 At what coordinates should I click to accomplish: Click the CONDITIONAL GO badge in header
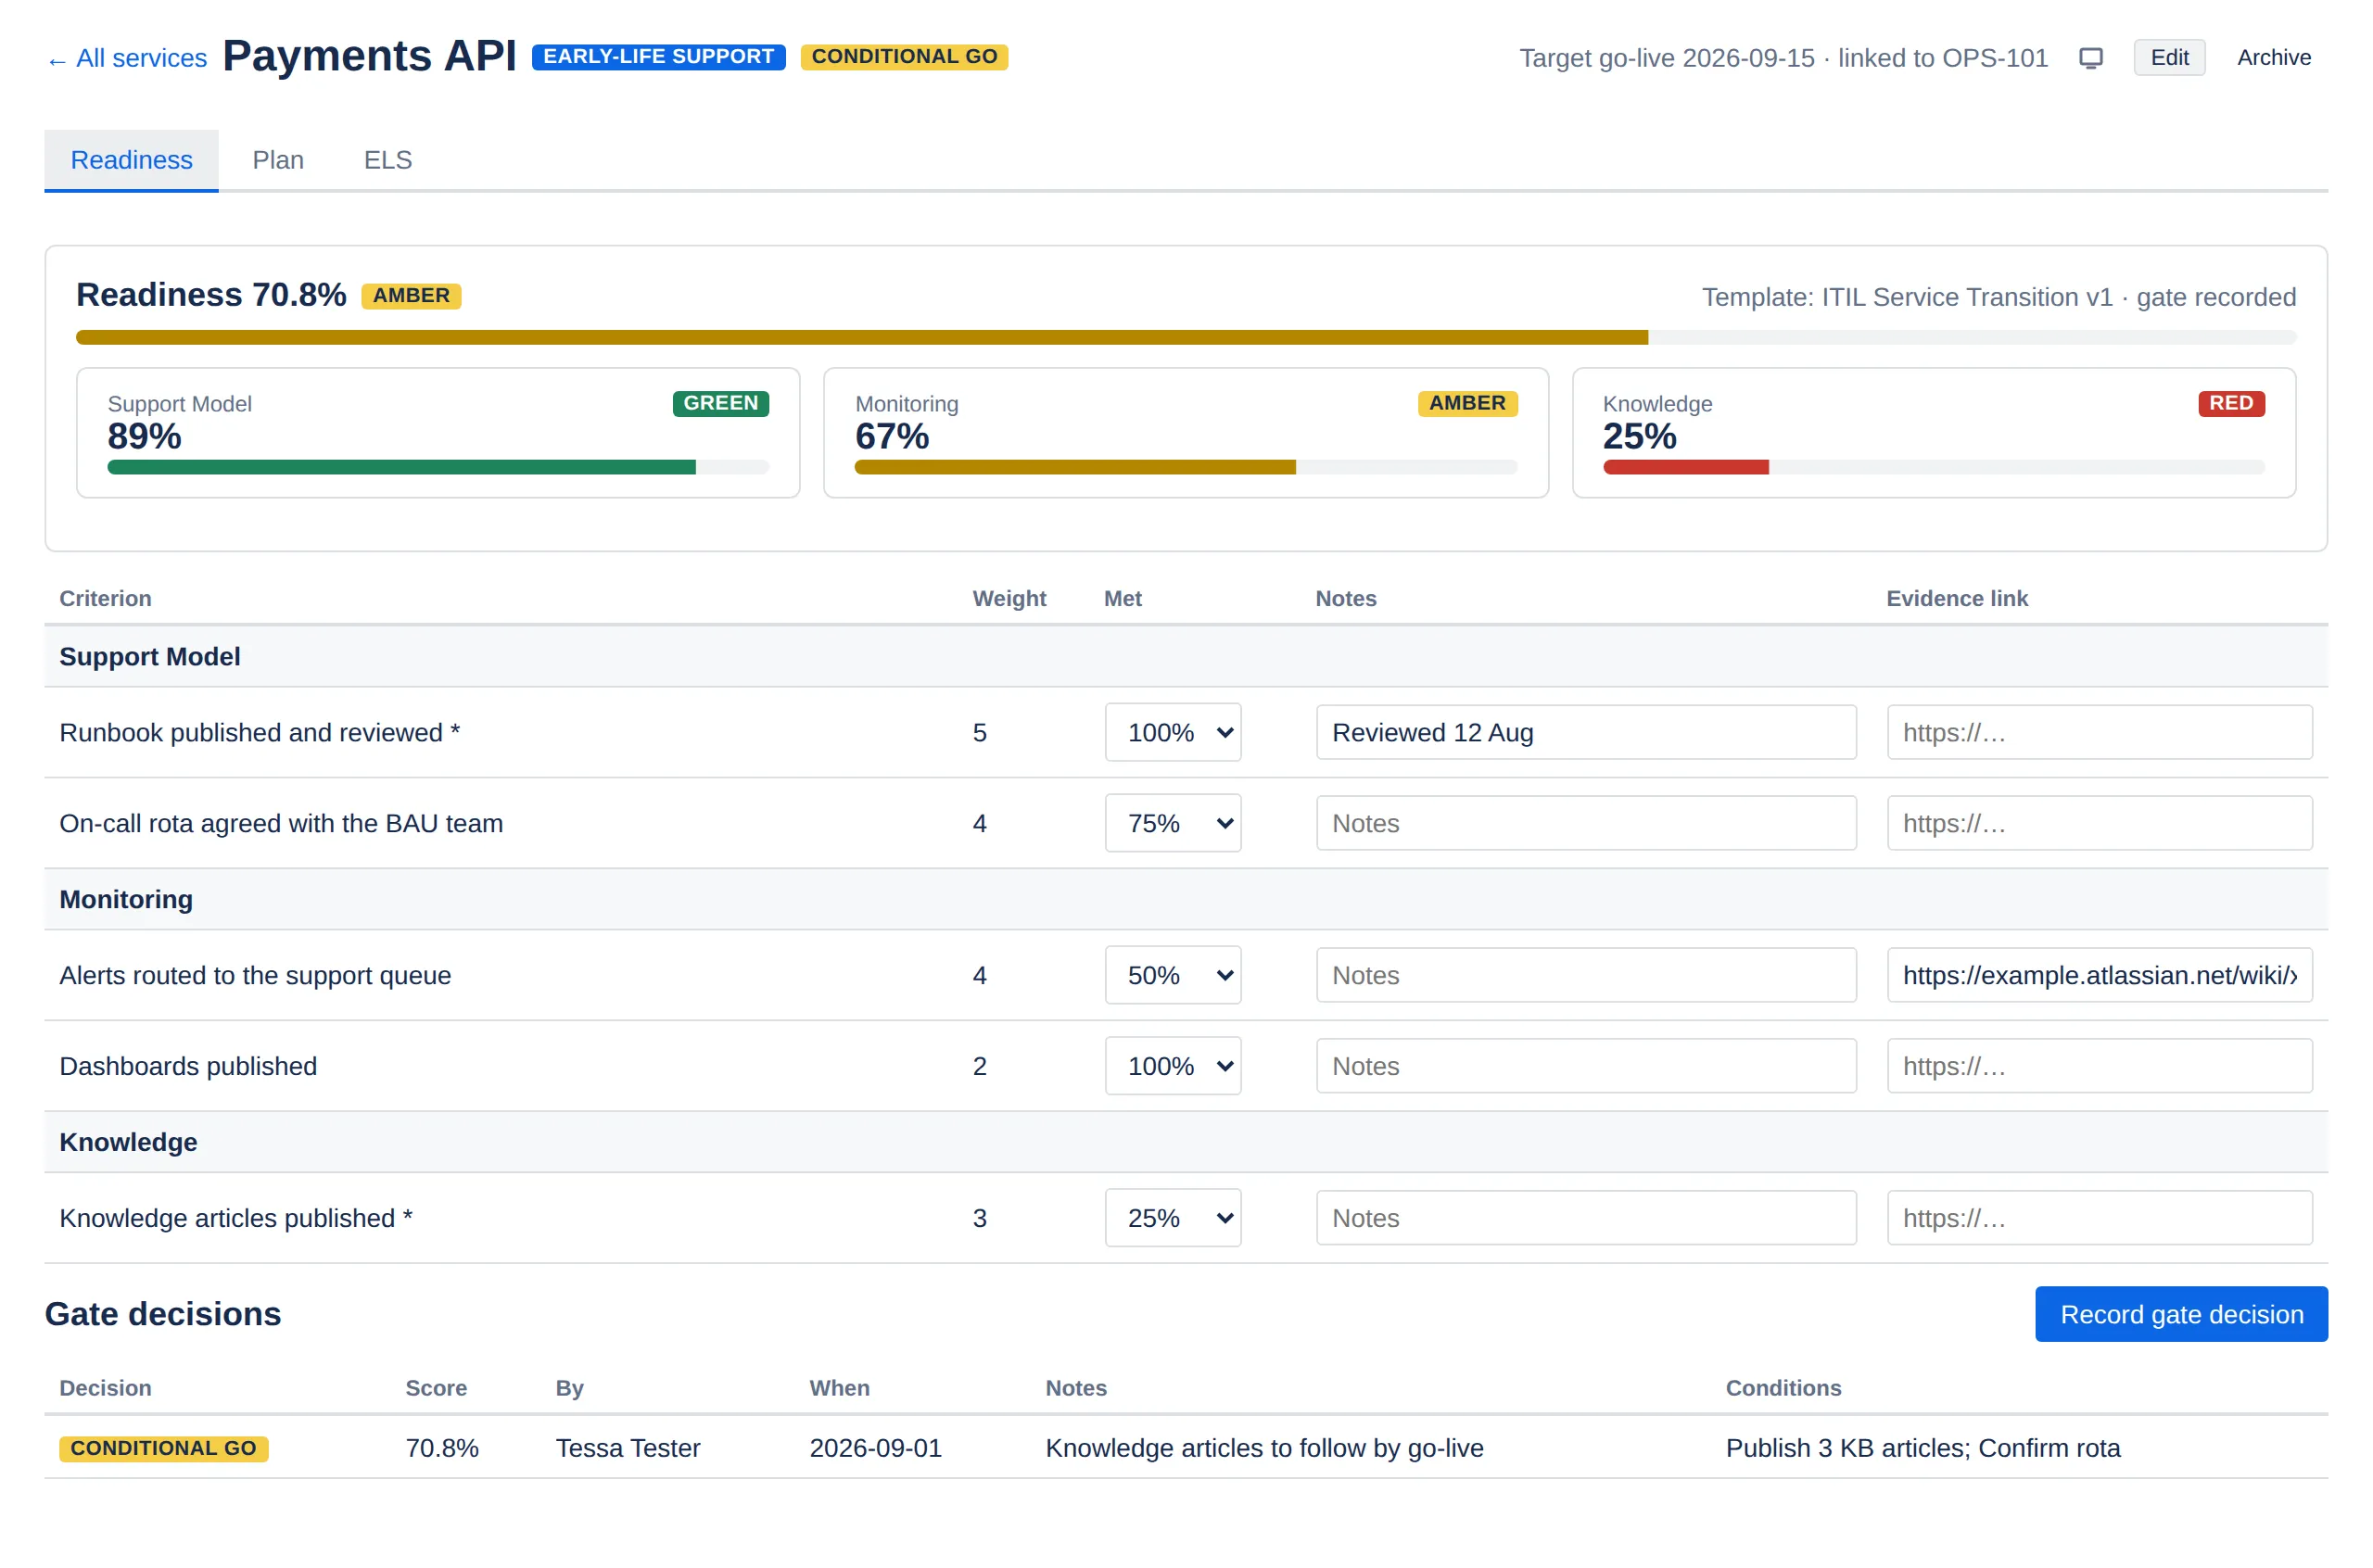[904, 57]
